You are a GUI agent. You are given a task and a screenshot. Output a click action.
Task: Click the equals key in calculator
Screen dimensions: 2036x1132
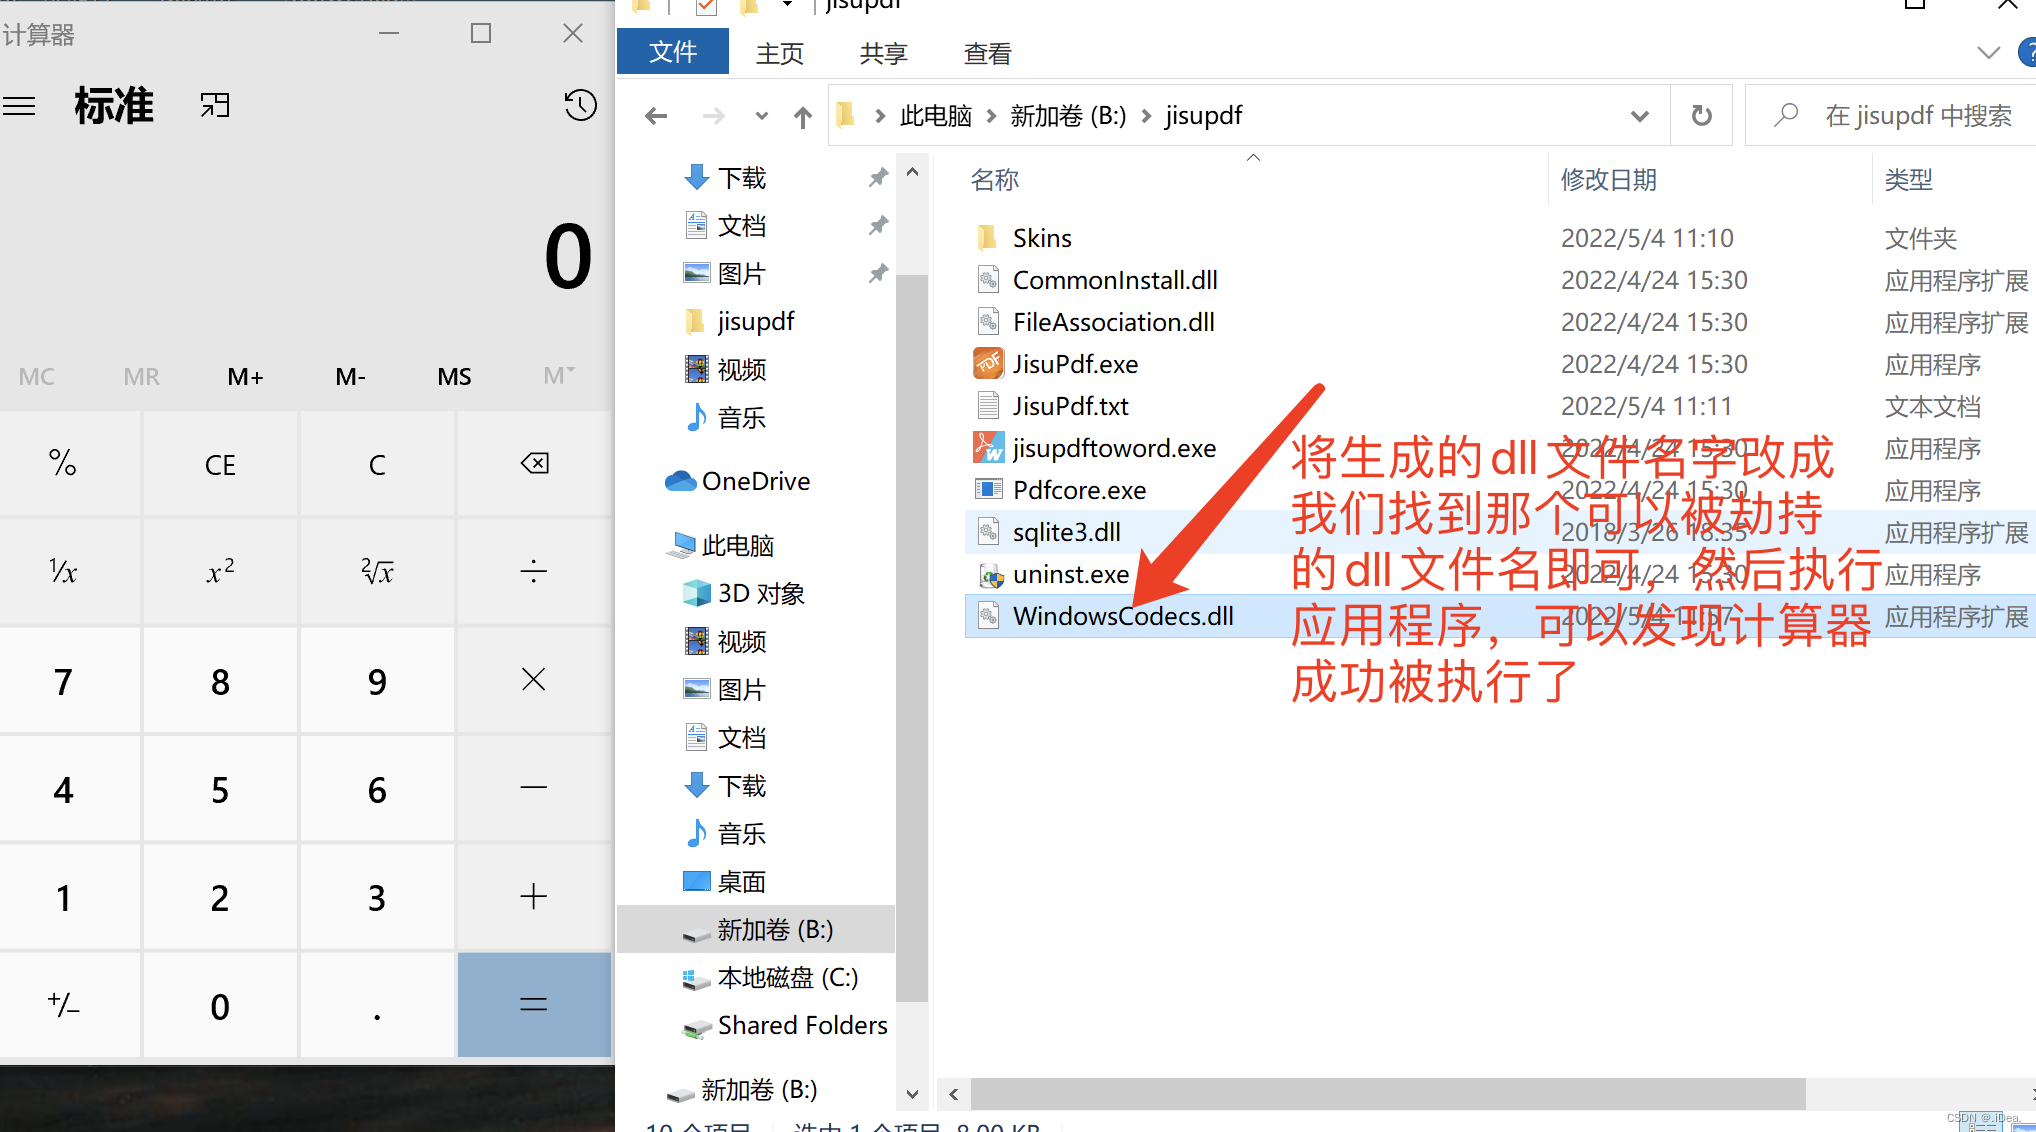tap(534, 1004)
